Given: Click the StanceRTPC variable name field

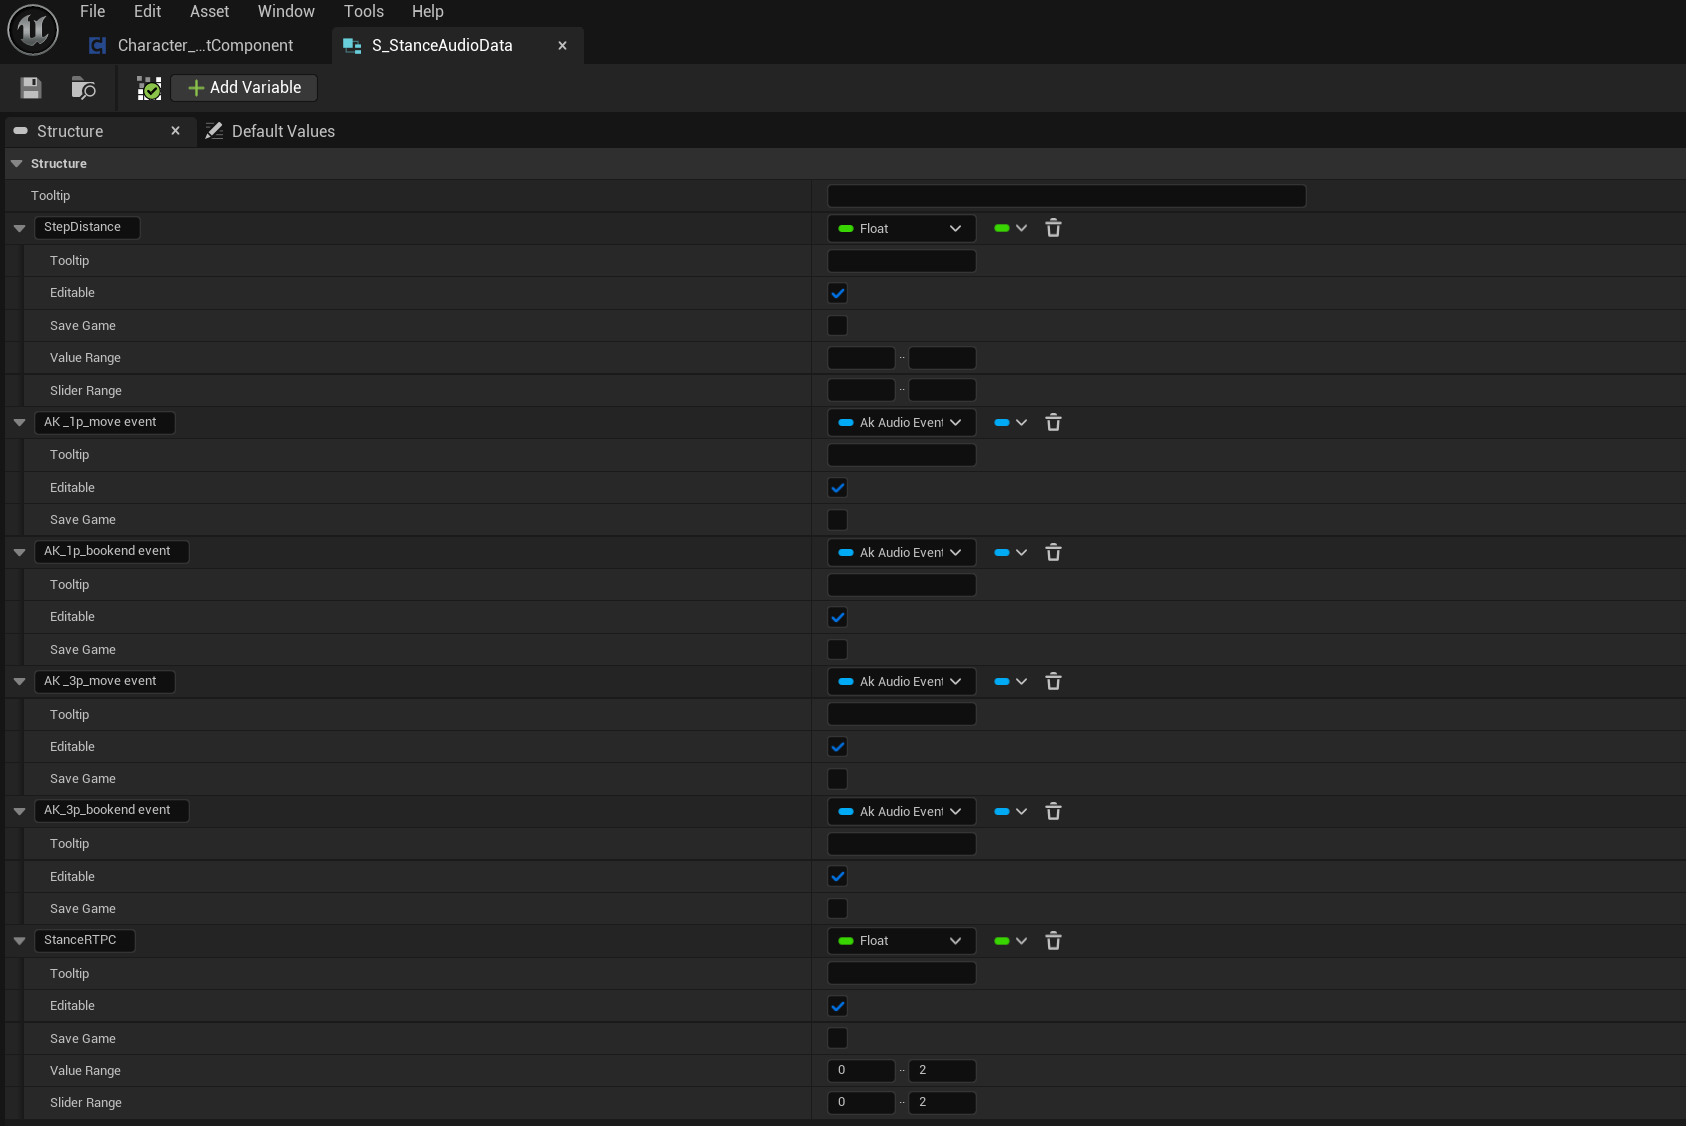Looking at the screenshot, I should coord(84,940).
